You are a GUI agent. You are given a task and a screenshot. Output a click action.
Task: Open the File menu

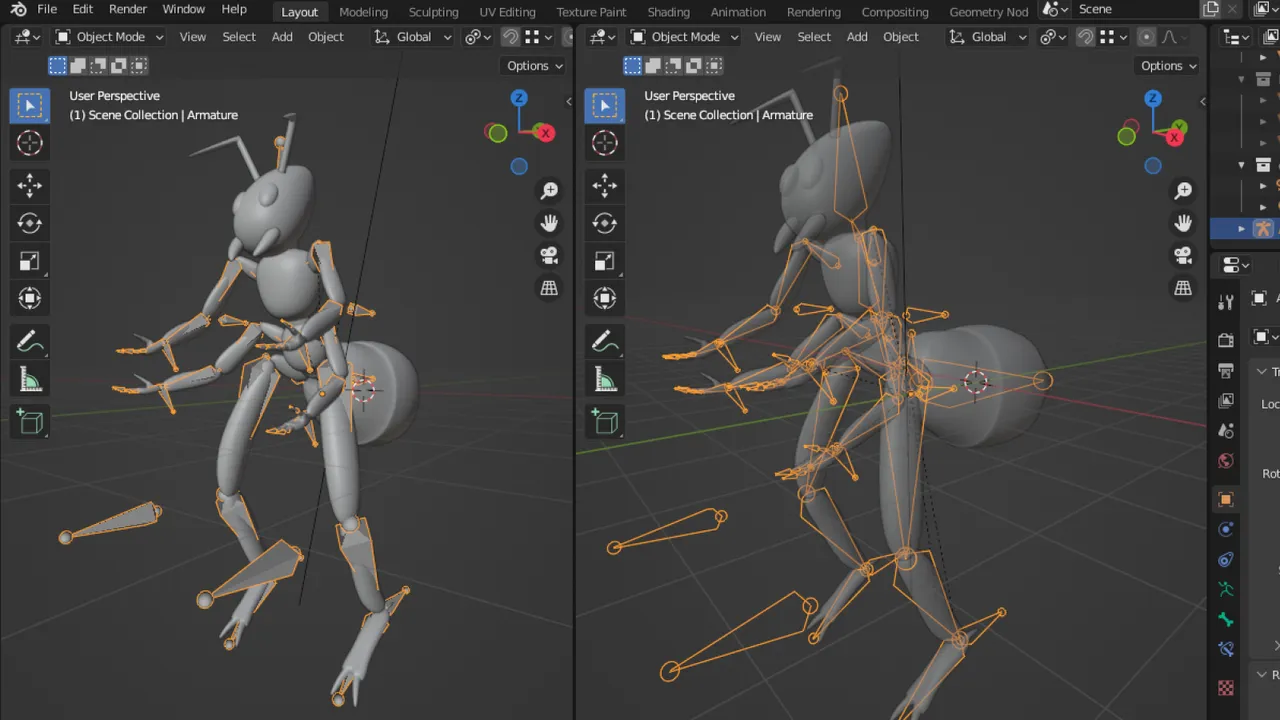point(47,9)
